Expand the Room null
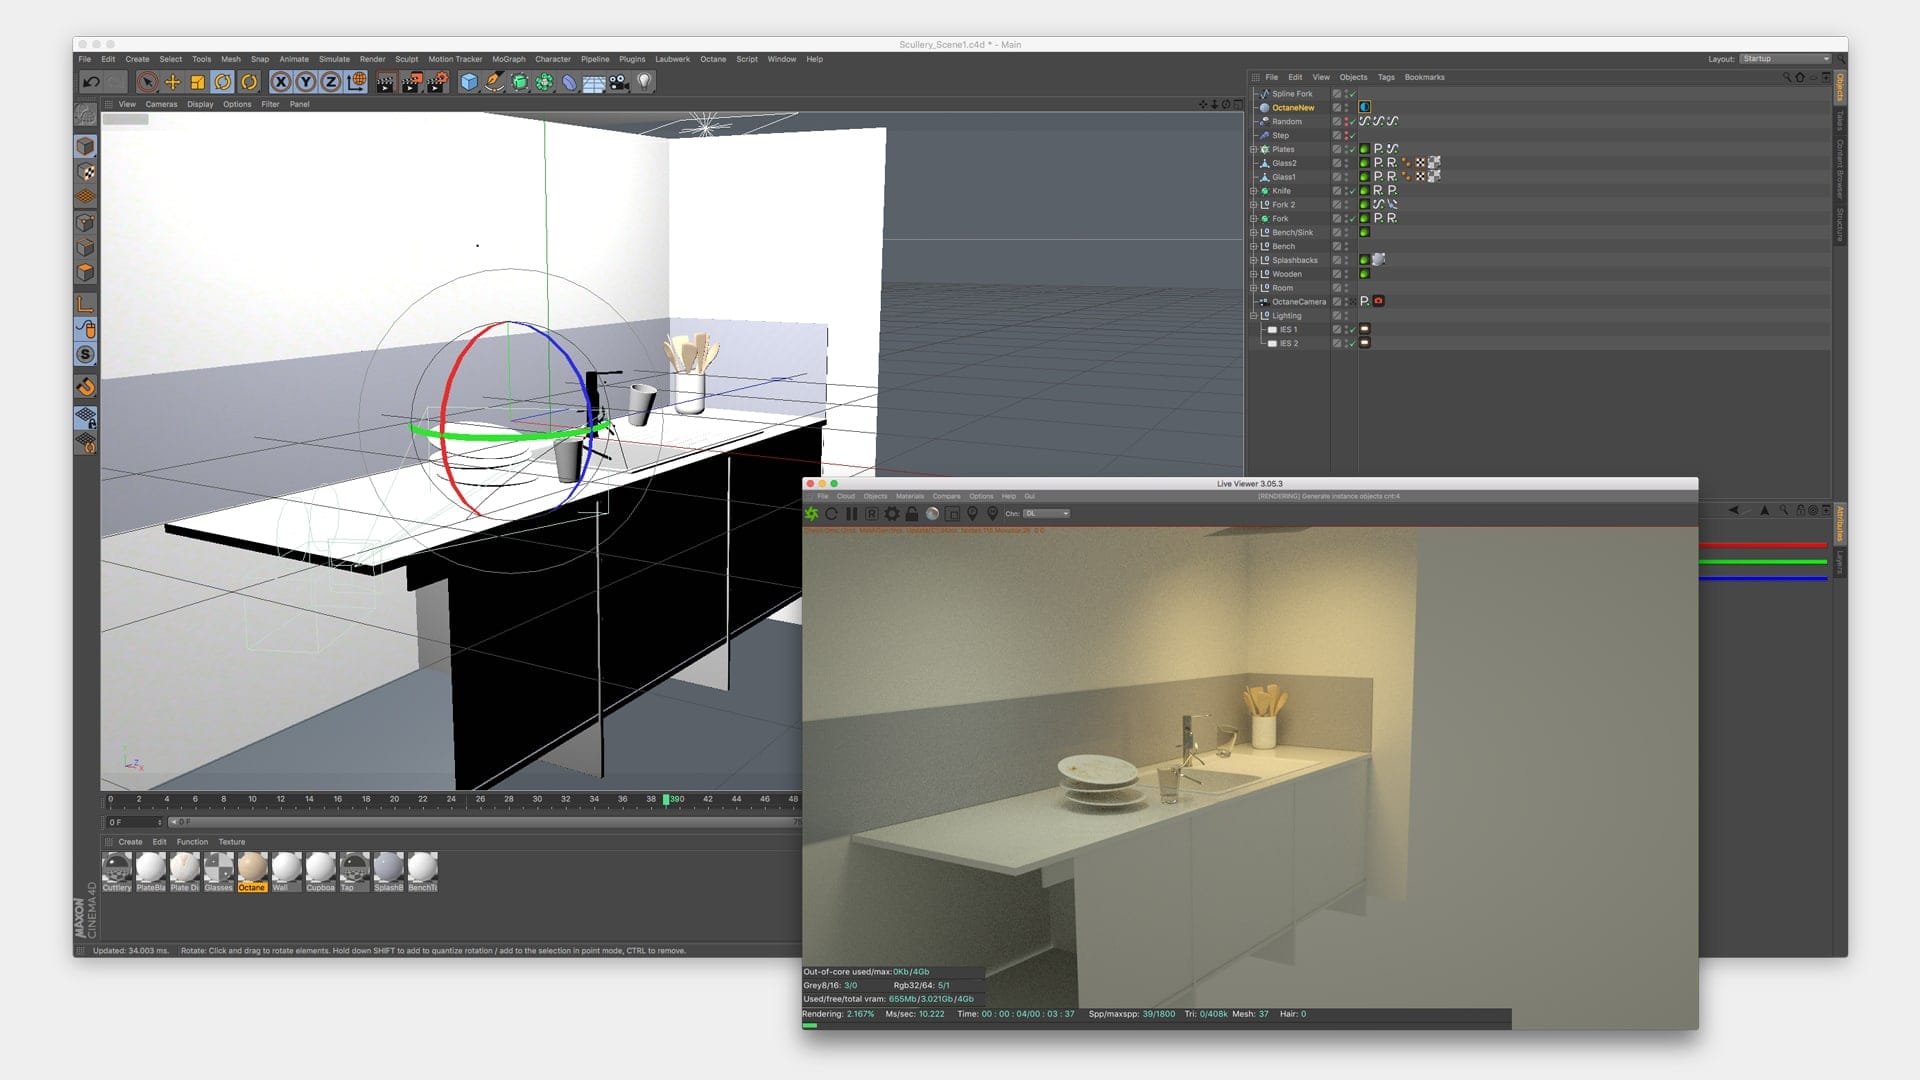Screen dimensions: 1920x1080 coord(1253,288)
